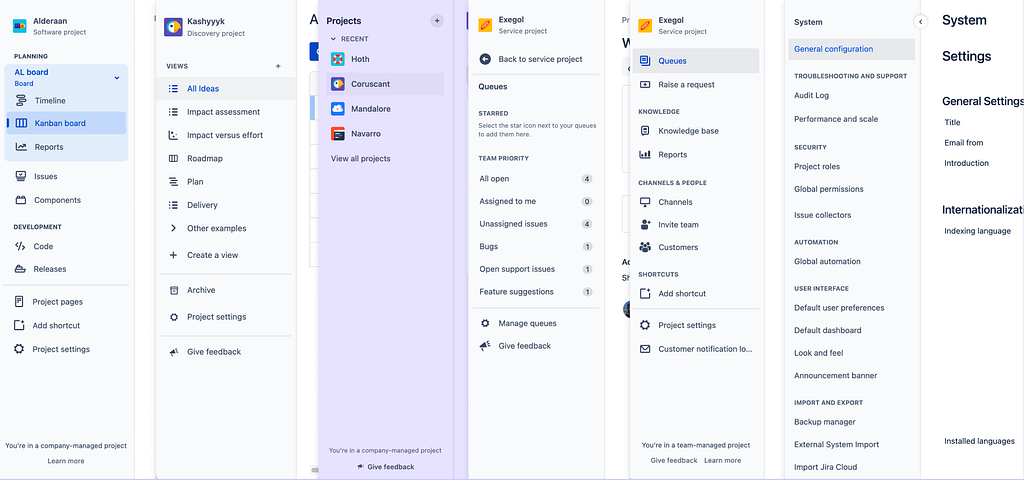The height and width of the screenshot is (480, 1024).
Task: Open the Mandalore project
Action: click(x=370, y=108)
